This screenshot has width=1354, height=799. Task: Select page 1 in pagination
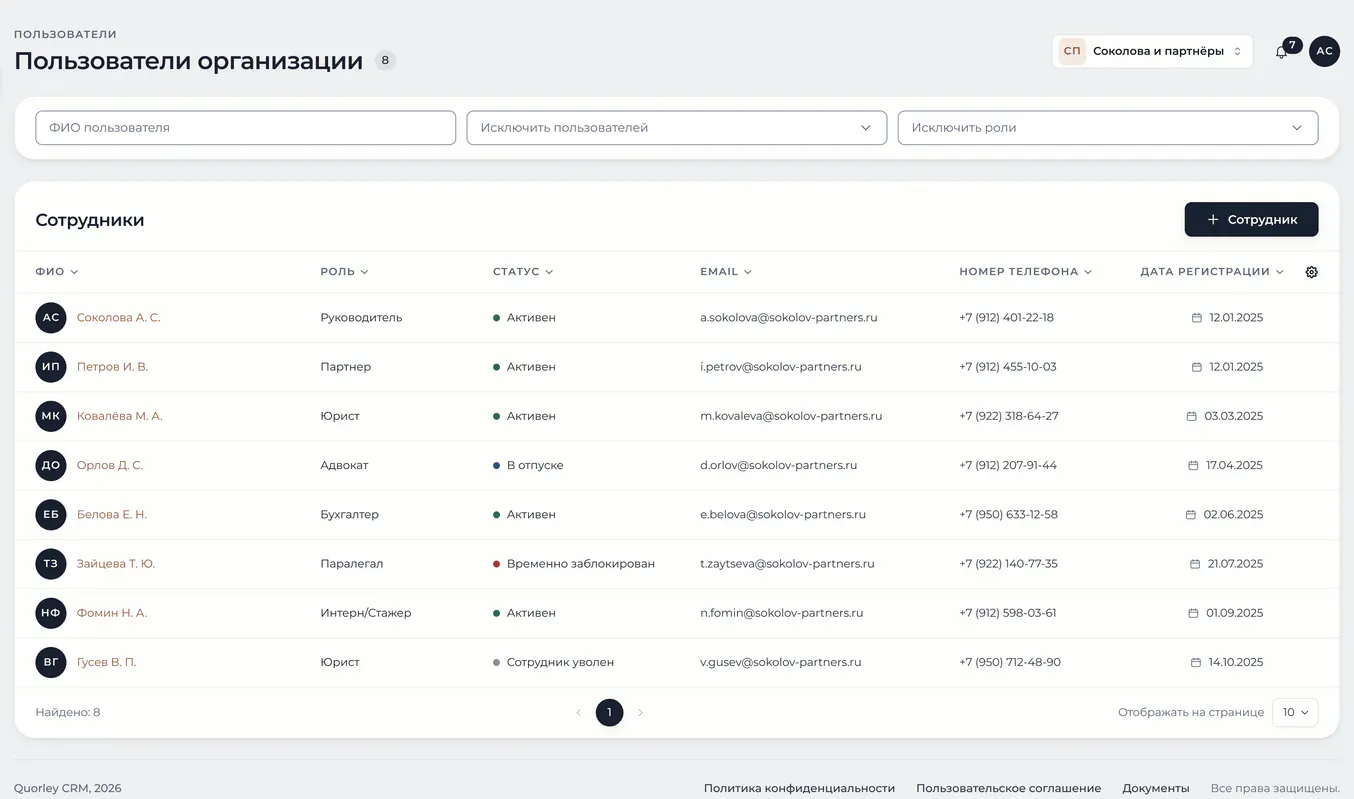pos(609,713)
